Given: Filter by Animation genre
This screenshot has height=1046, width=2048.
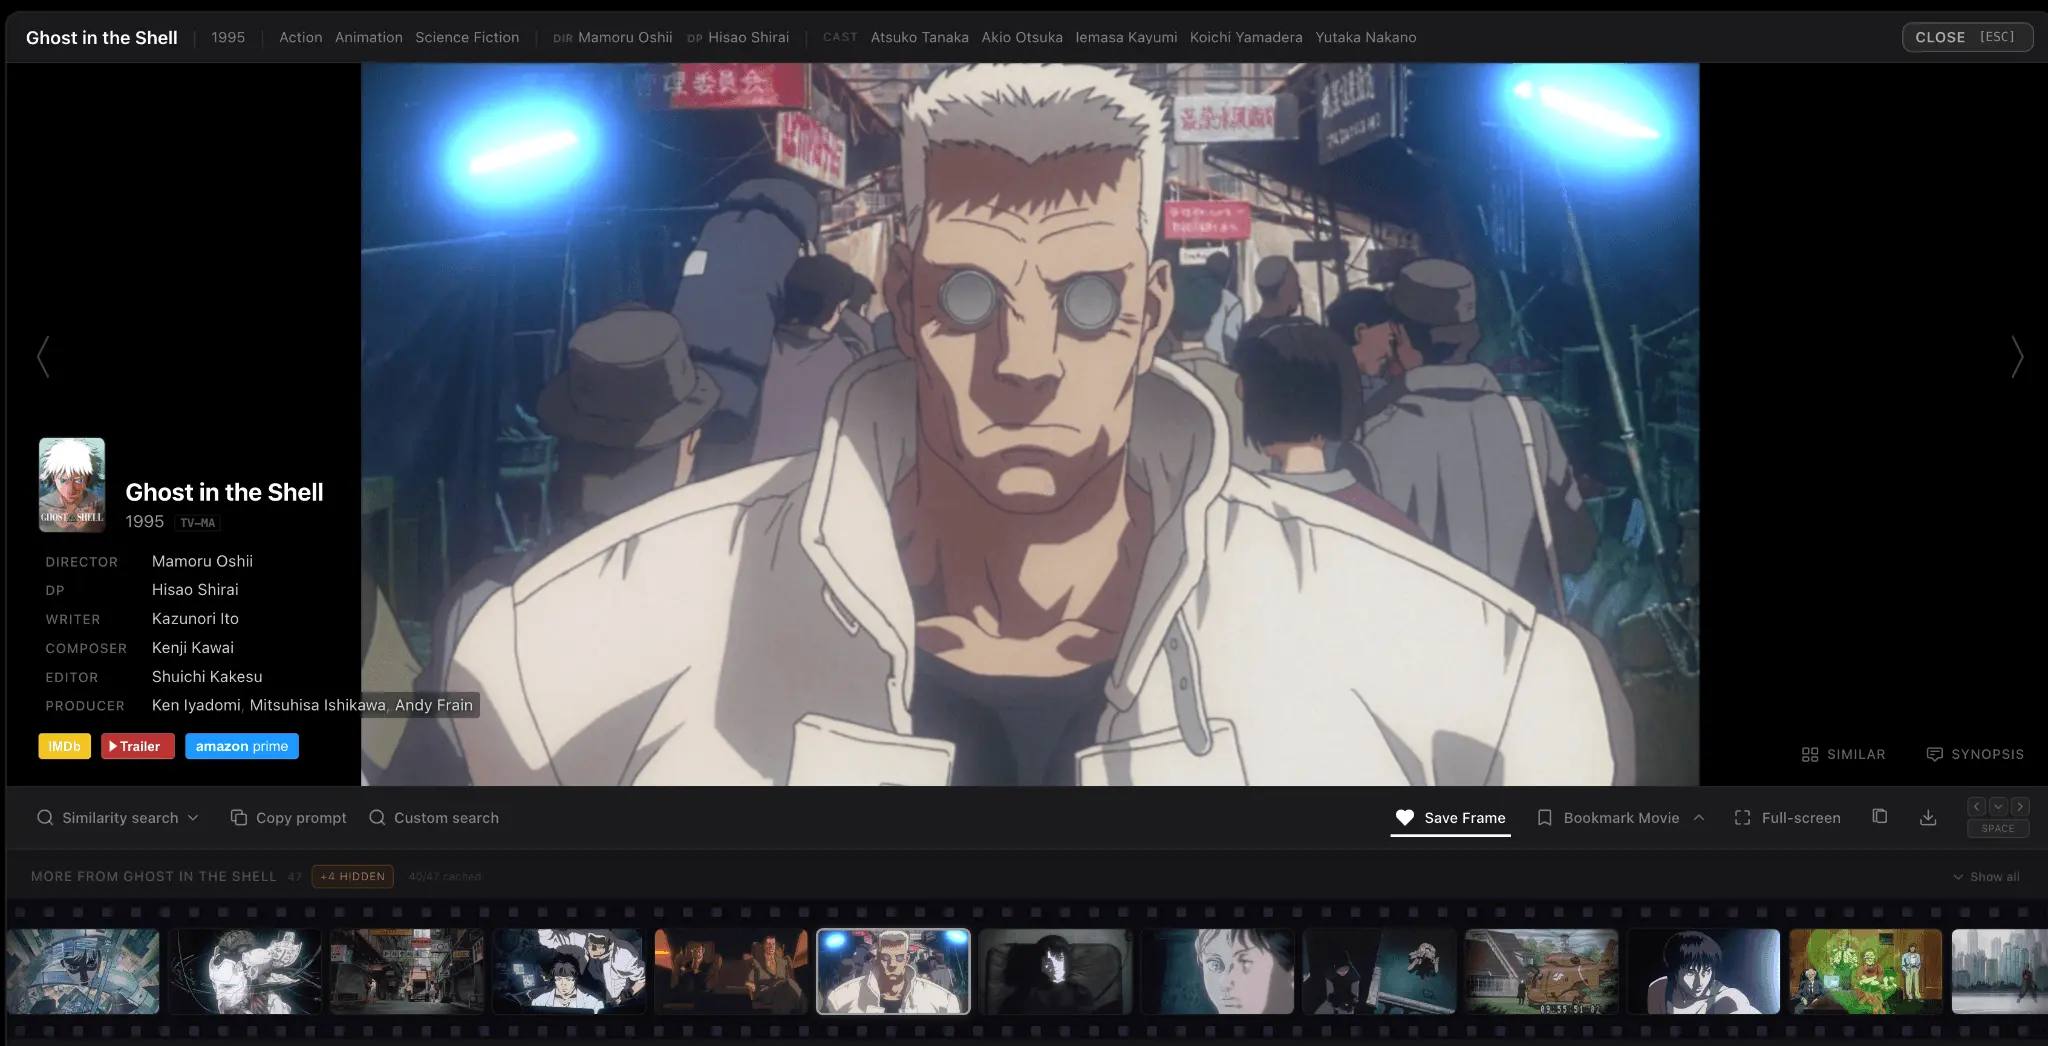Looking at the screenshot, I should pyautogui.click(x=369, y=37).
